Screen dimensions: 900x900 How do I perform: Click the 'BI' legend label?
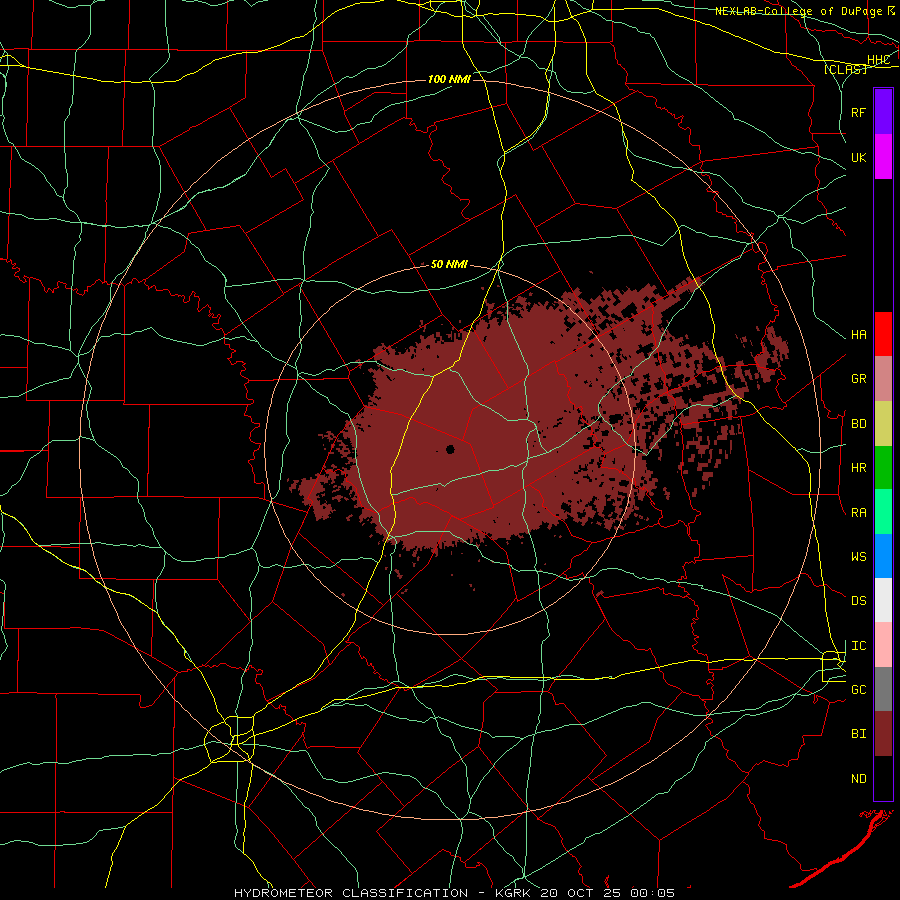[859, 734]
